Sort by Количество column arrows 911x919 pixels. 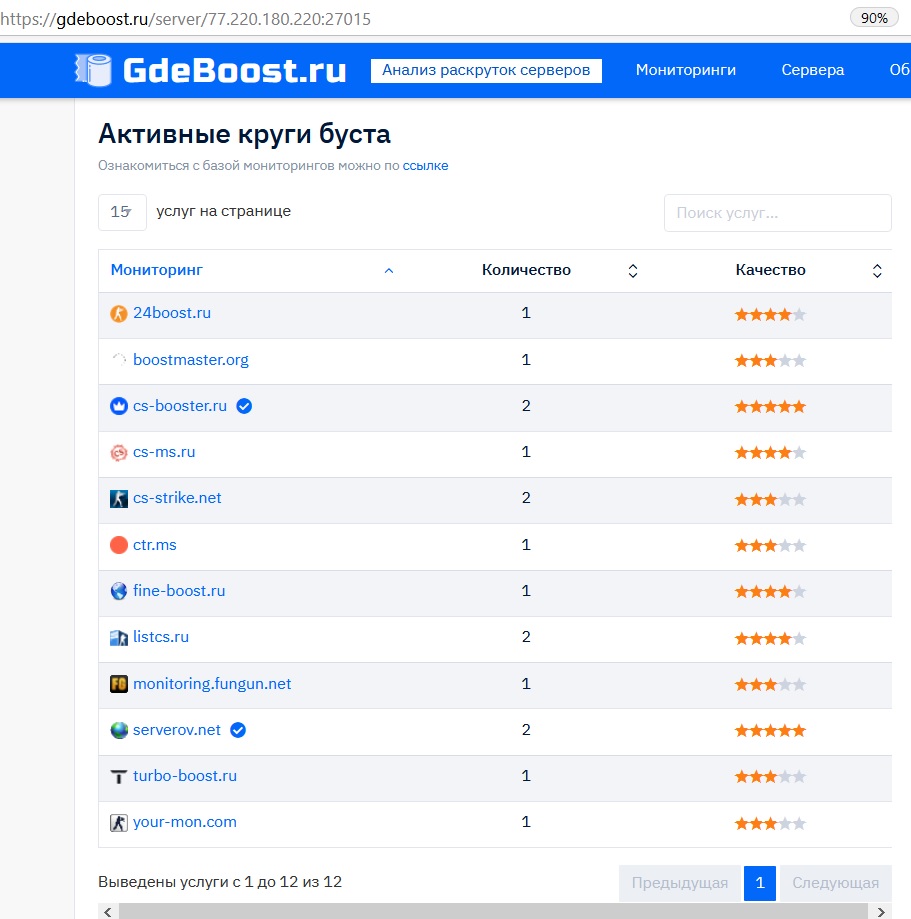click(x=633, y=271)
